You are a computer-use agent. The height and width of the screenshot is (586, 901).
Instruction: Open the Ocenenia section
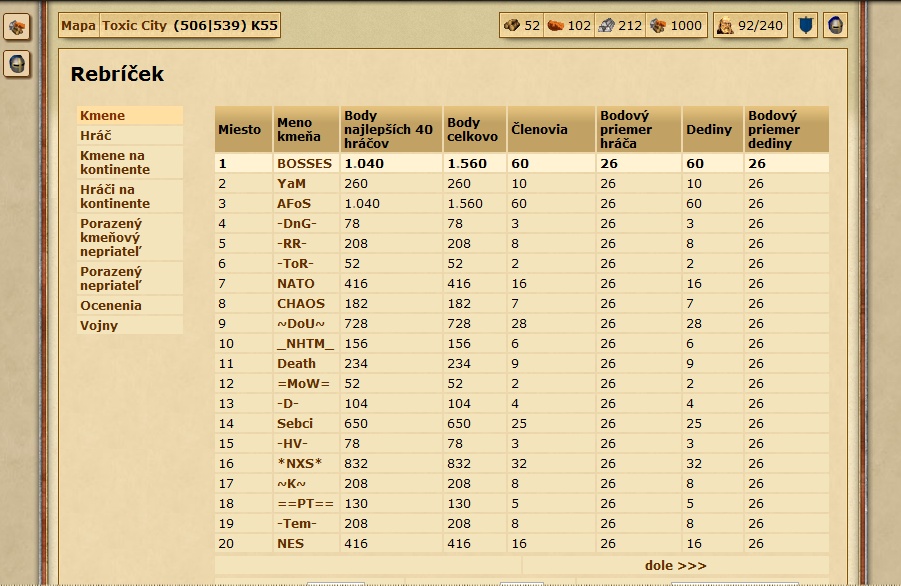[111, 305]
